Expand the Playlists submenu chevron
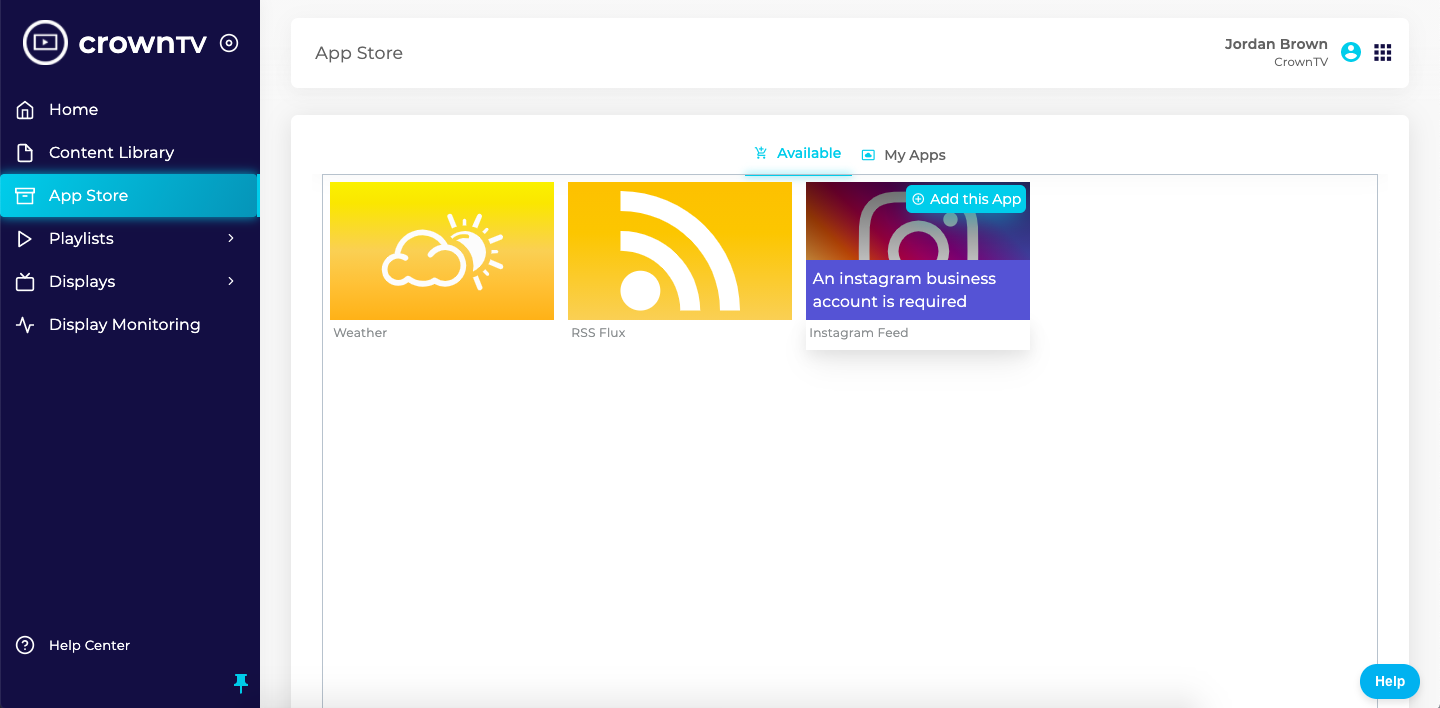1440x708 pixels. point(231,238)
